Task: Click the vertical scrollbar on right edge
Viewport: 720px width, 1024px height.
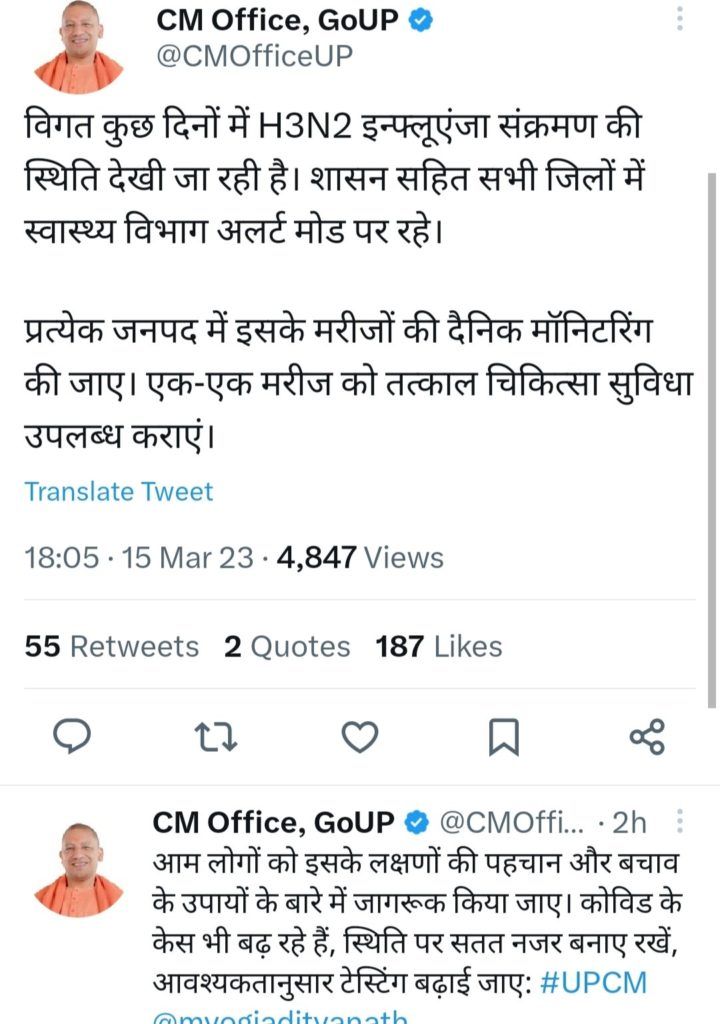Action: (x=712, y=400)
